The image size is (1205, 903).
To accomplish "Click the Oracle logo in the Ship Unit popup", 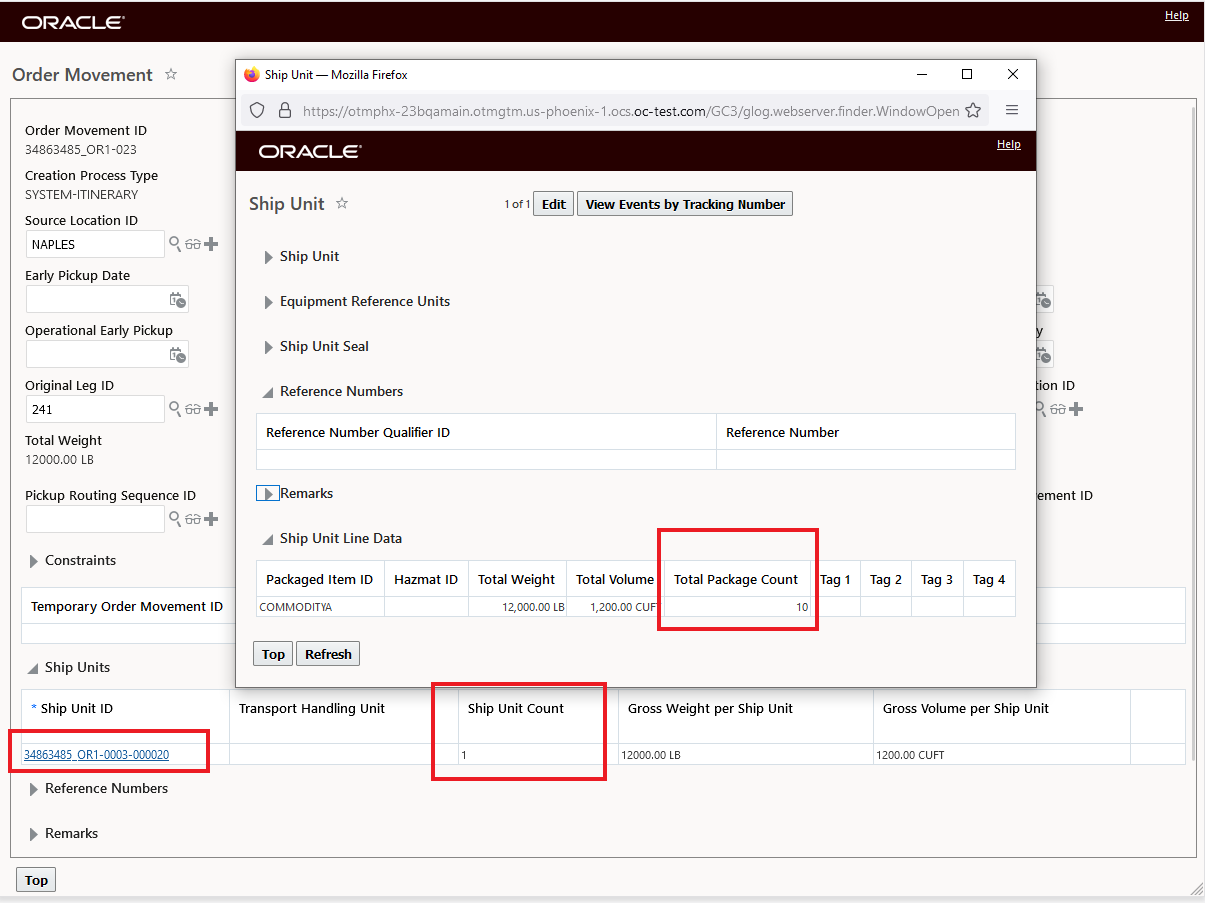I will pos(310,151).
